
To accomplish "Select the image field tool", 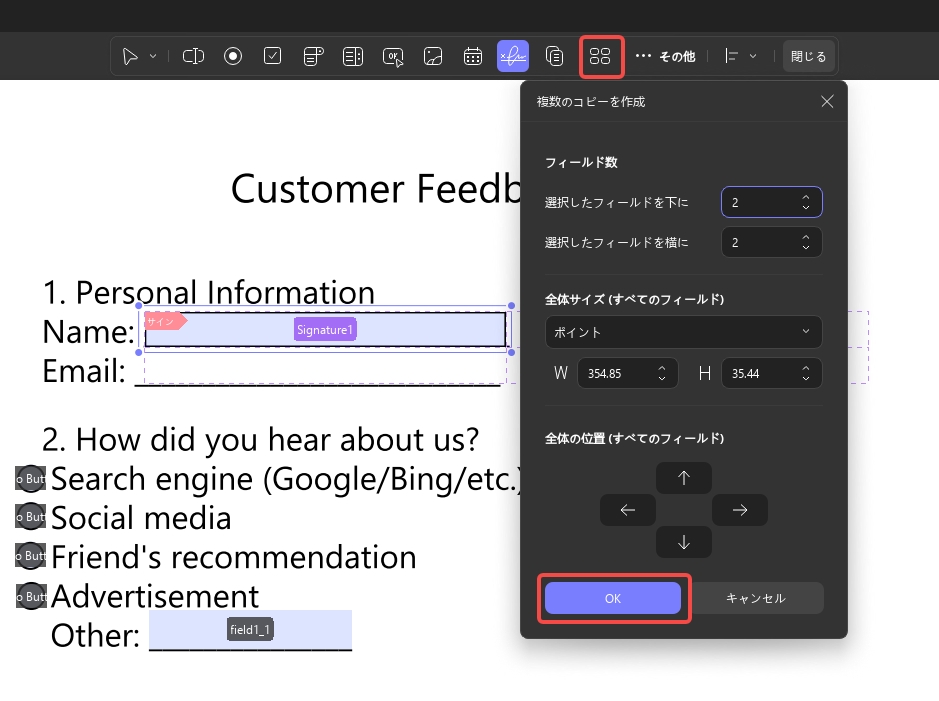I will coord(433,56).
